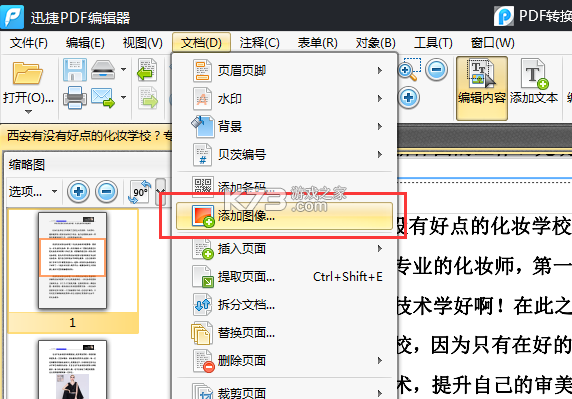Viewport: 572px width, 399px height.
Task: Choose 替换页面... from the menu
Action: pos(285,333)
